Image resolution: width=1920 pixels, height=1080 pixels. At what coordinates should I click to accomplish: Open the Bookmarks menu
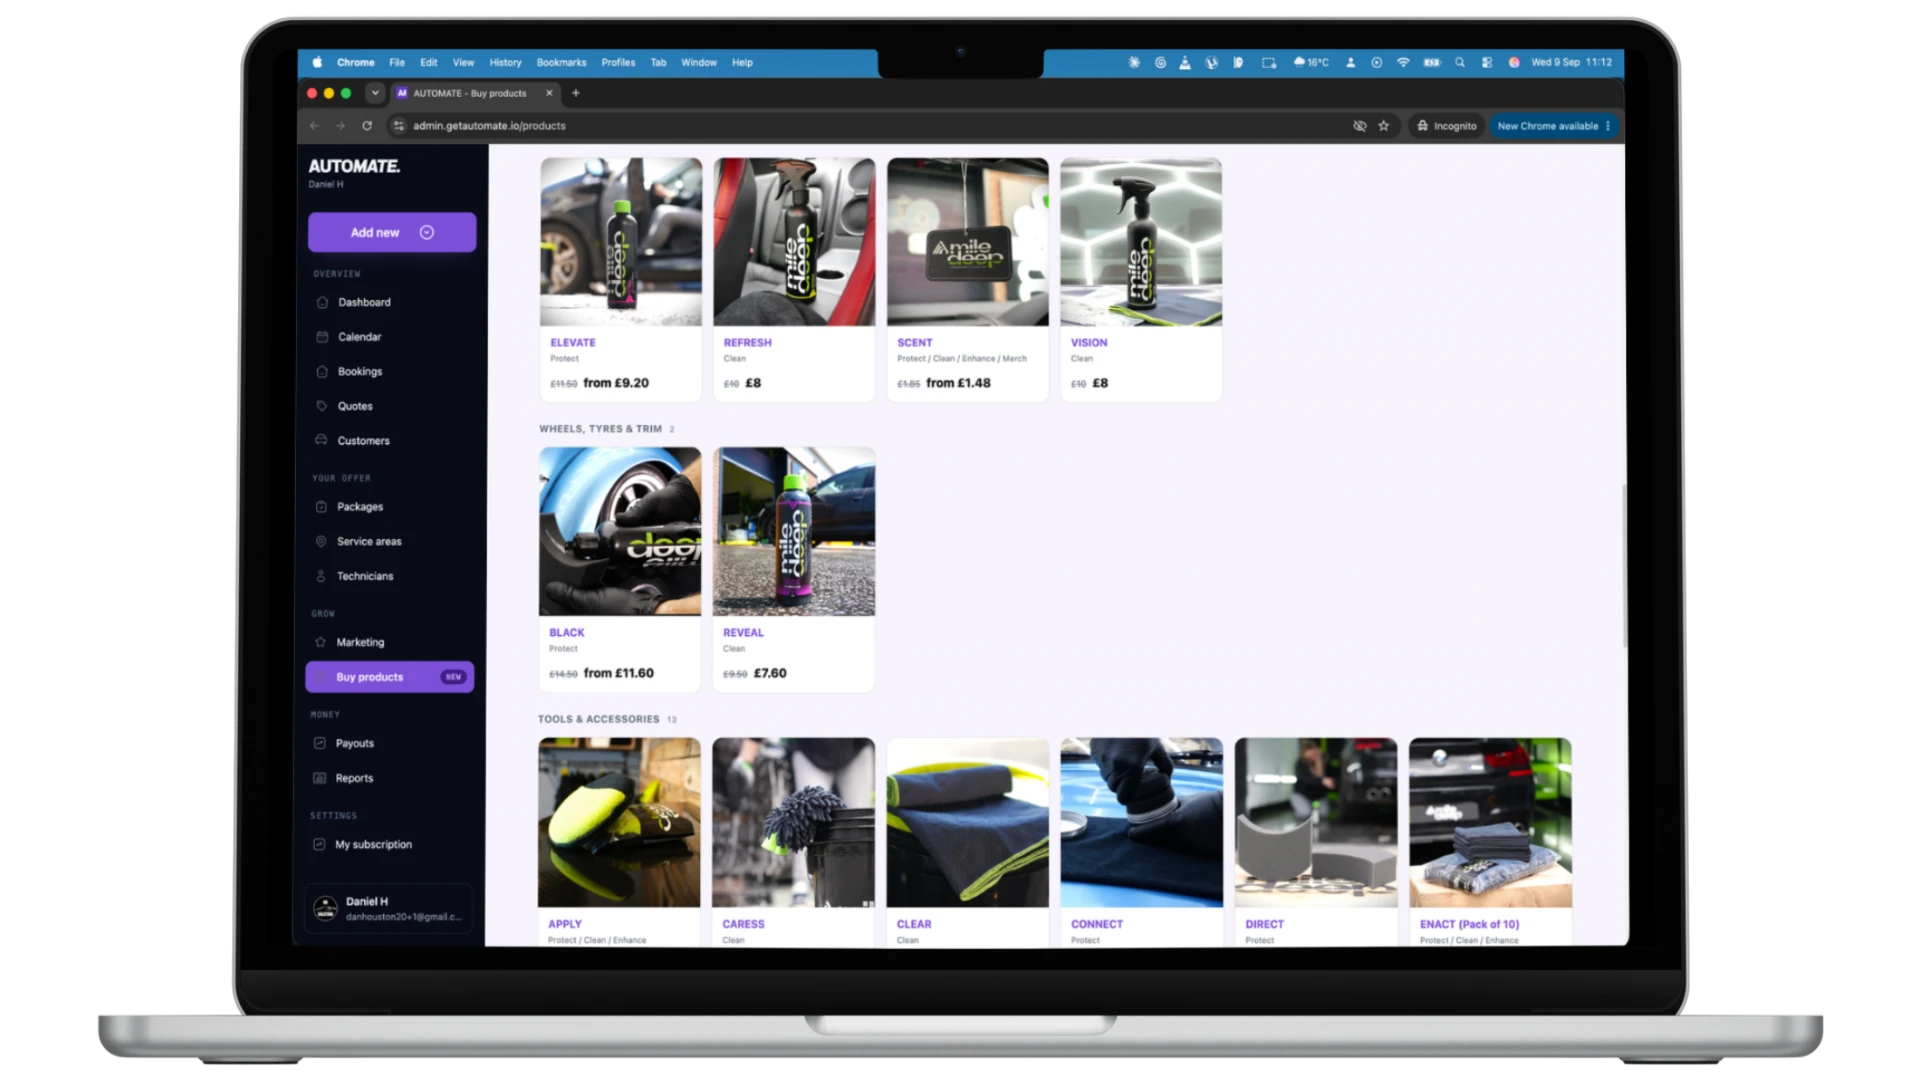coord(561,62)
